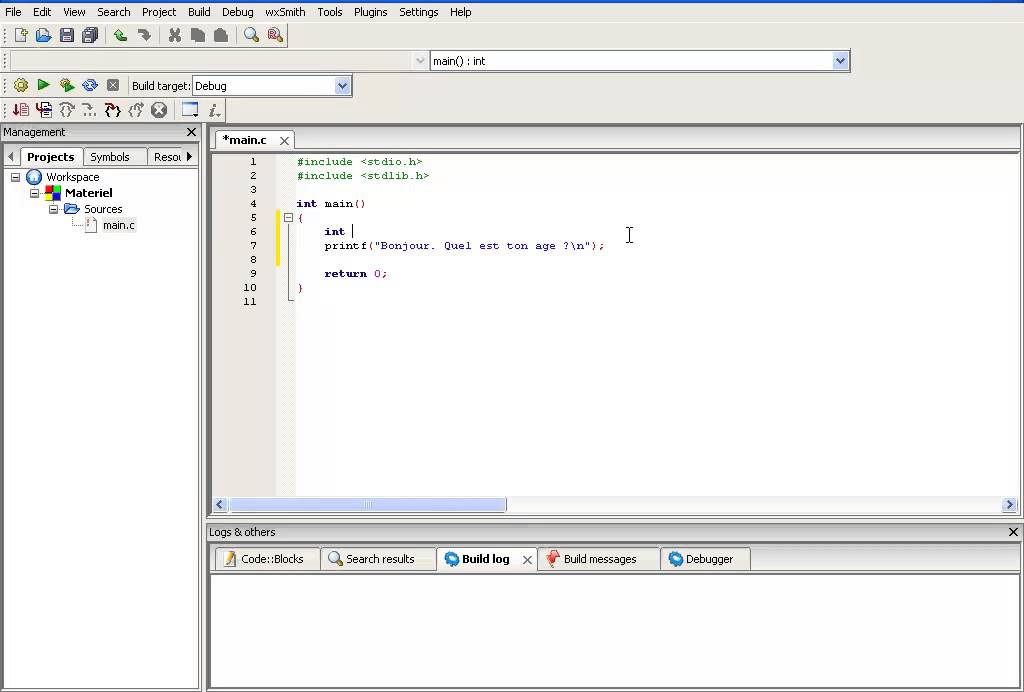
Task: Open the Build menu
Action: pyautogui.click(x=199, y=12)
